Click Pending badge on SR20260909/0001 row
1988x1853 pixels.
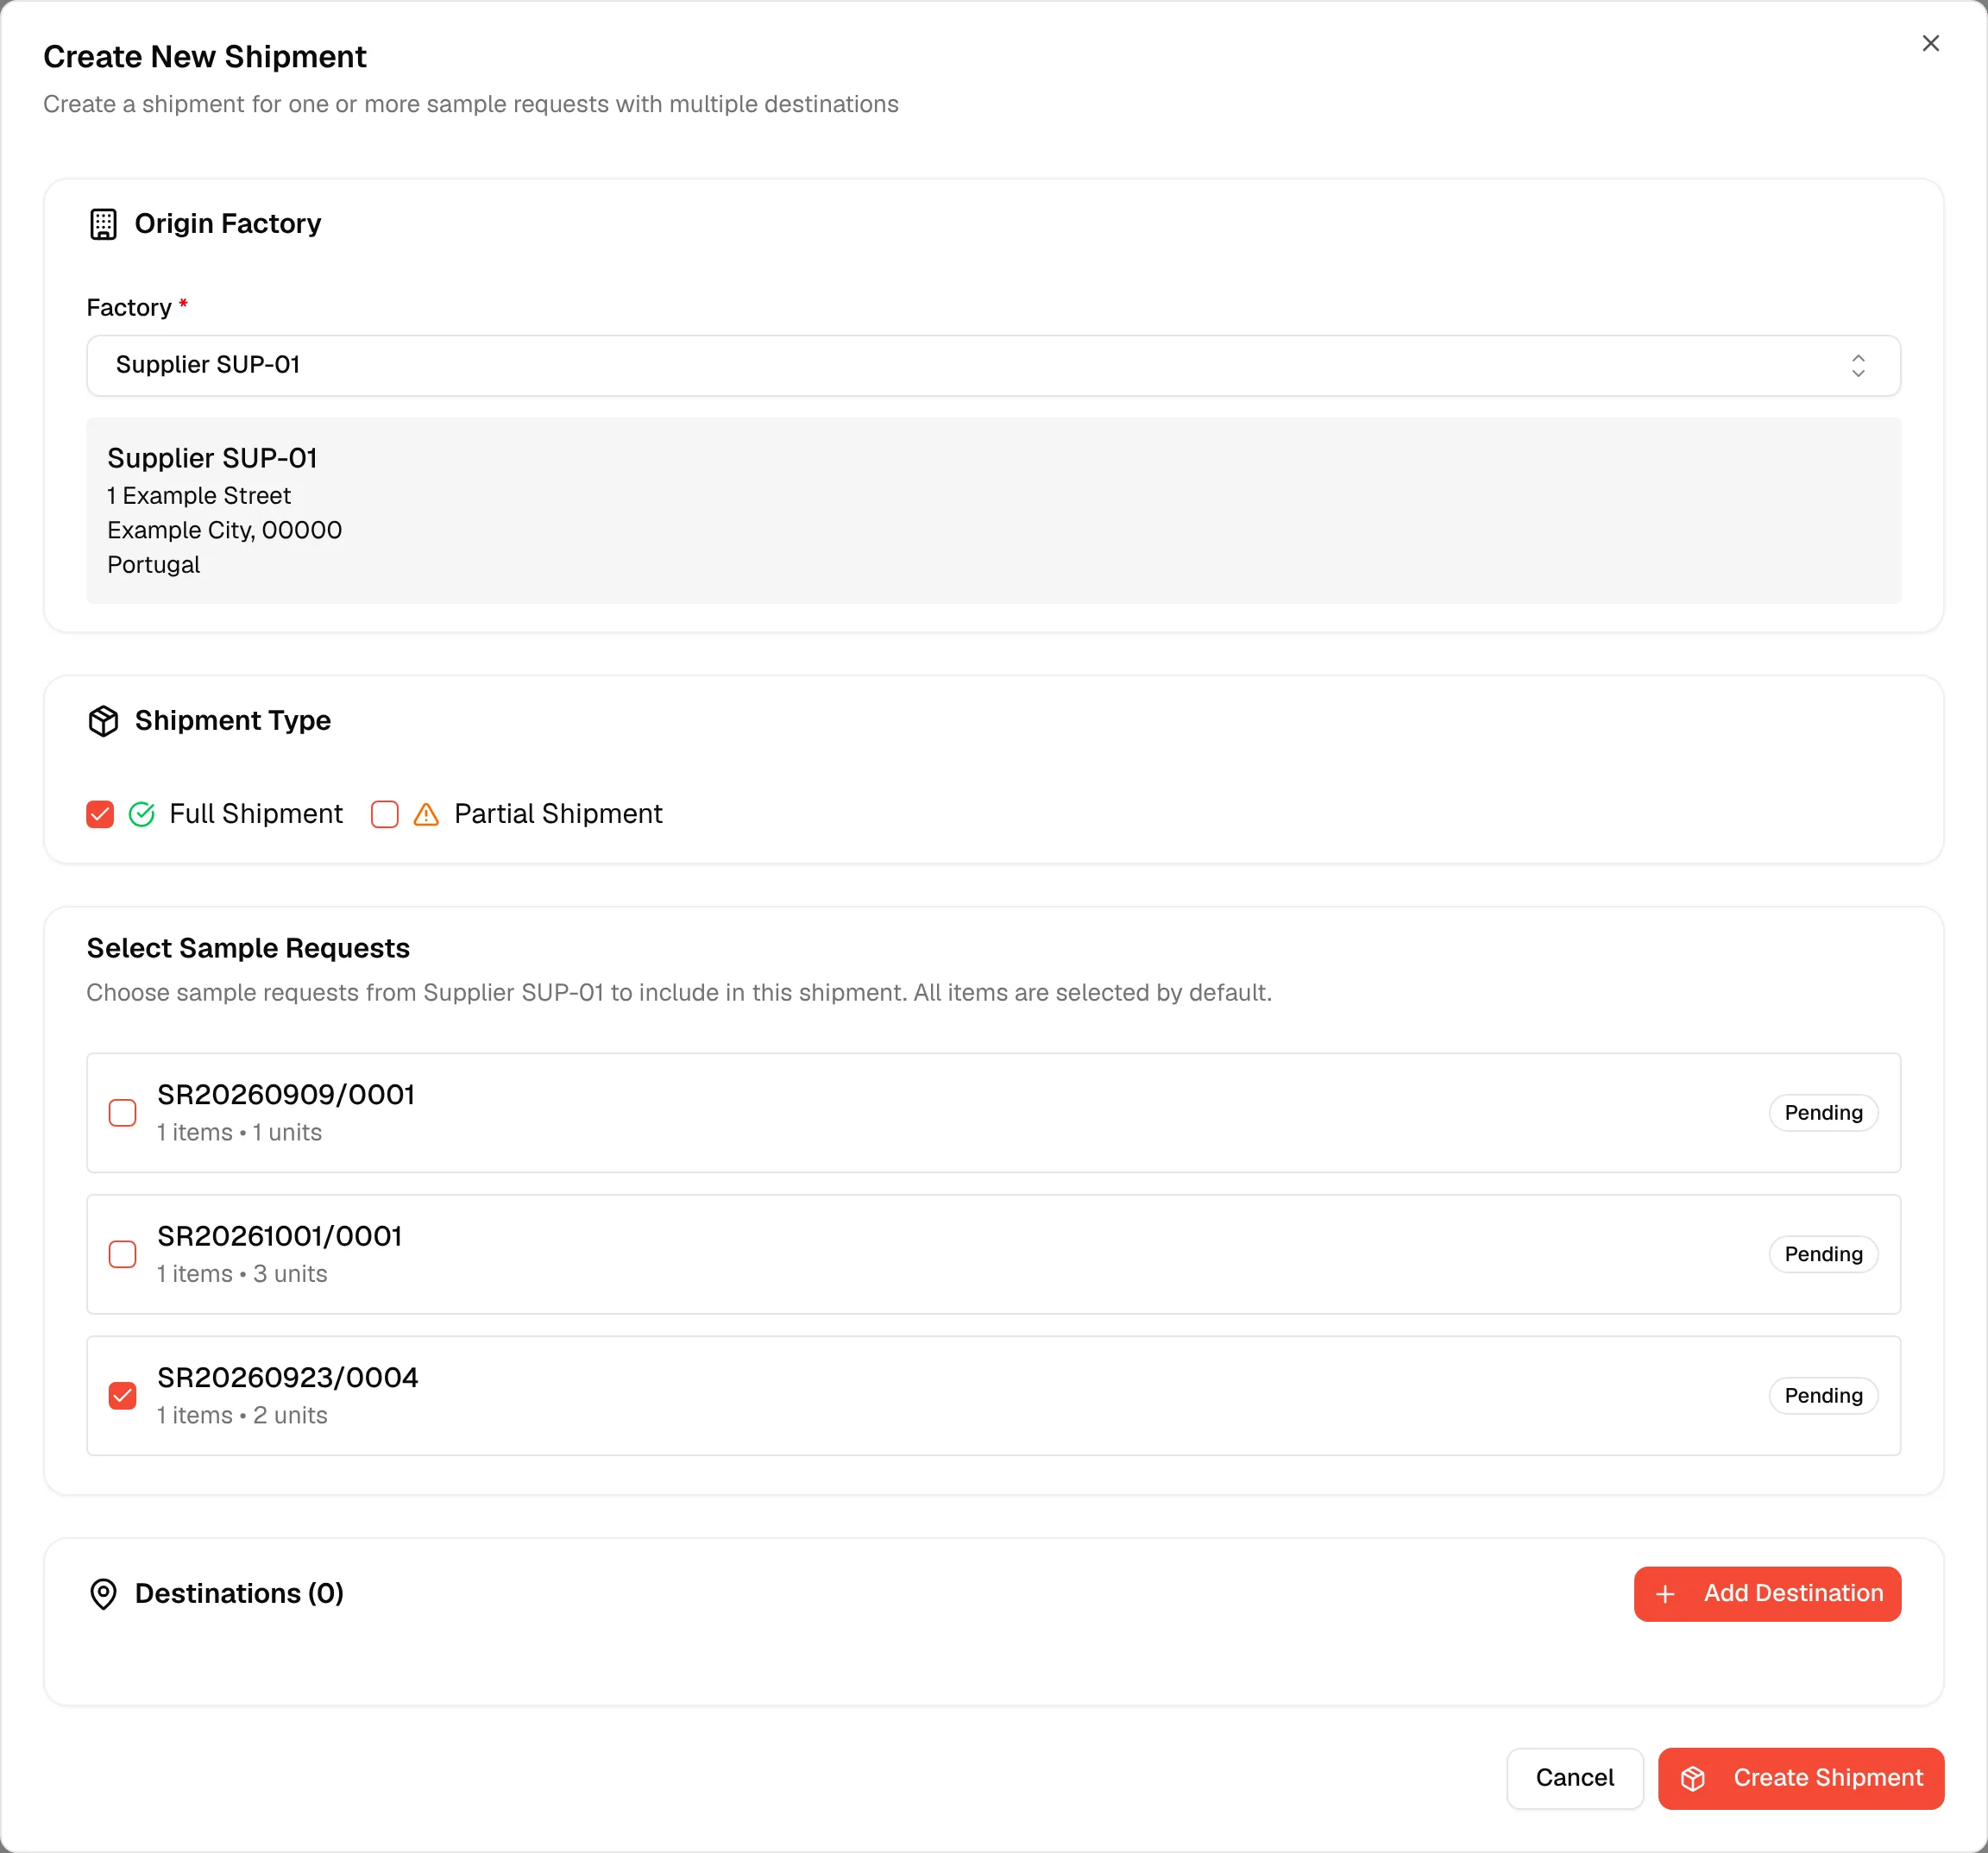click(x=1823, y=1113)
